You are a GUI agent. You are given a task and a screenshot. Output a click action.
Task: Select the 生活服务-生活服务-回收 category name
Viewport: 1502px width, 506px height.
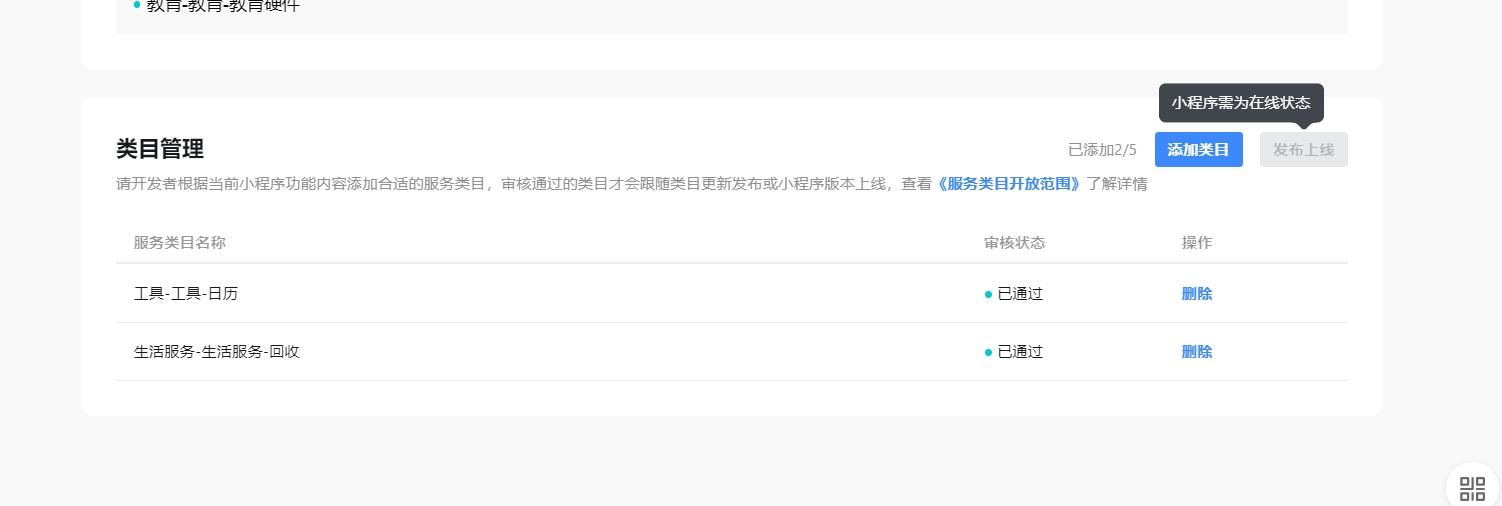point(217,352)
